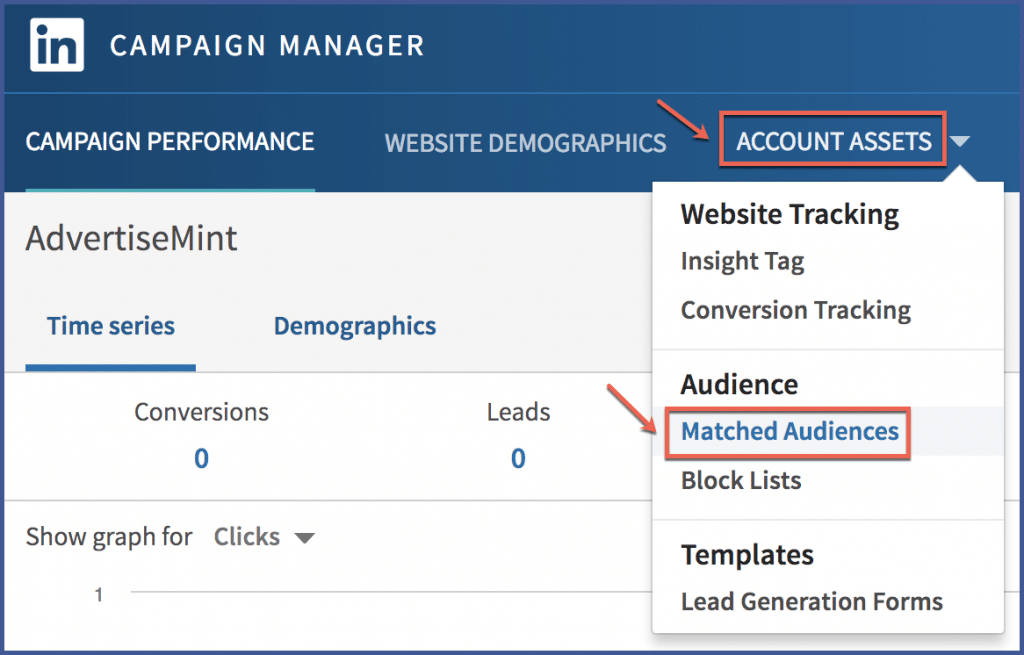The height and width of the screenshot is (655, 1024).
Task: Open Lead Generation Forms
Action: click(x=811, y=601)
